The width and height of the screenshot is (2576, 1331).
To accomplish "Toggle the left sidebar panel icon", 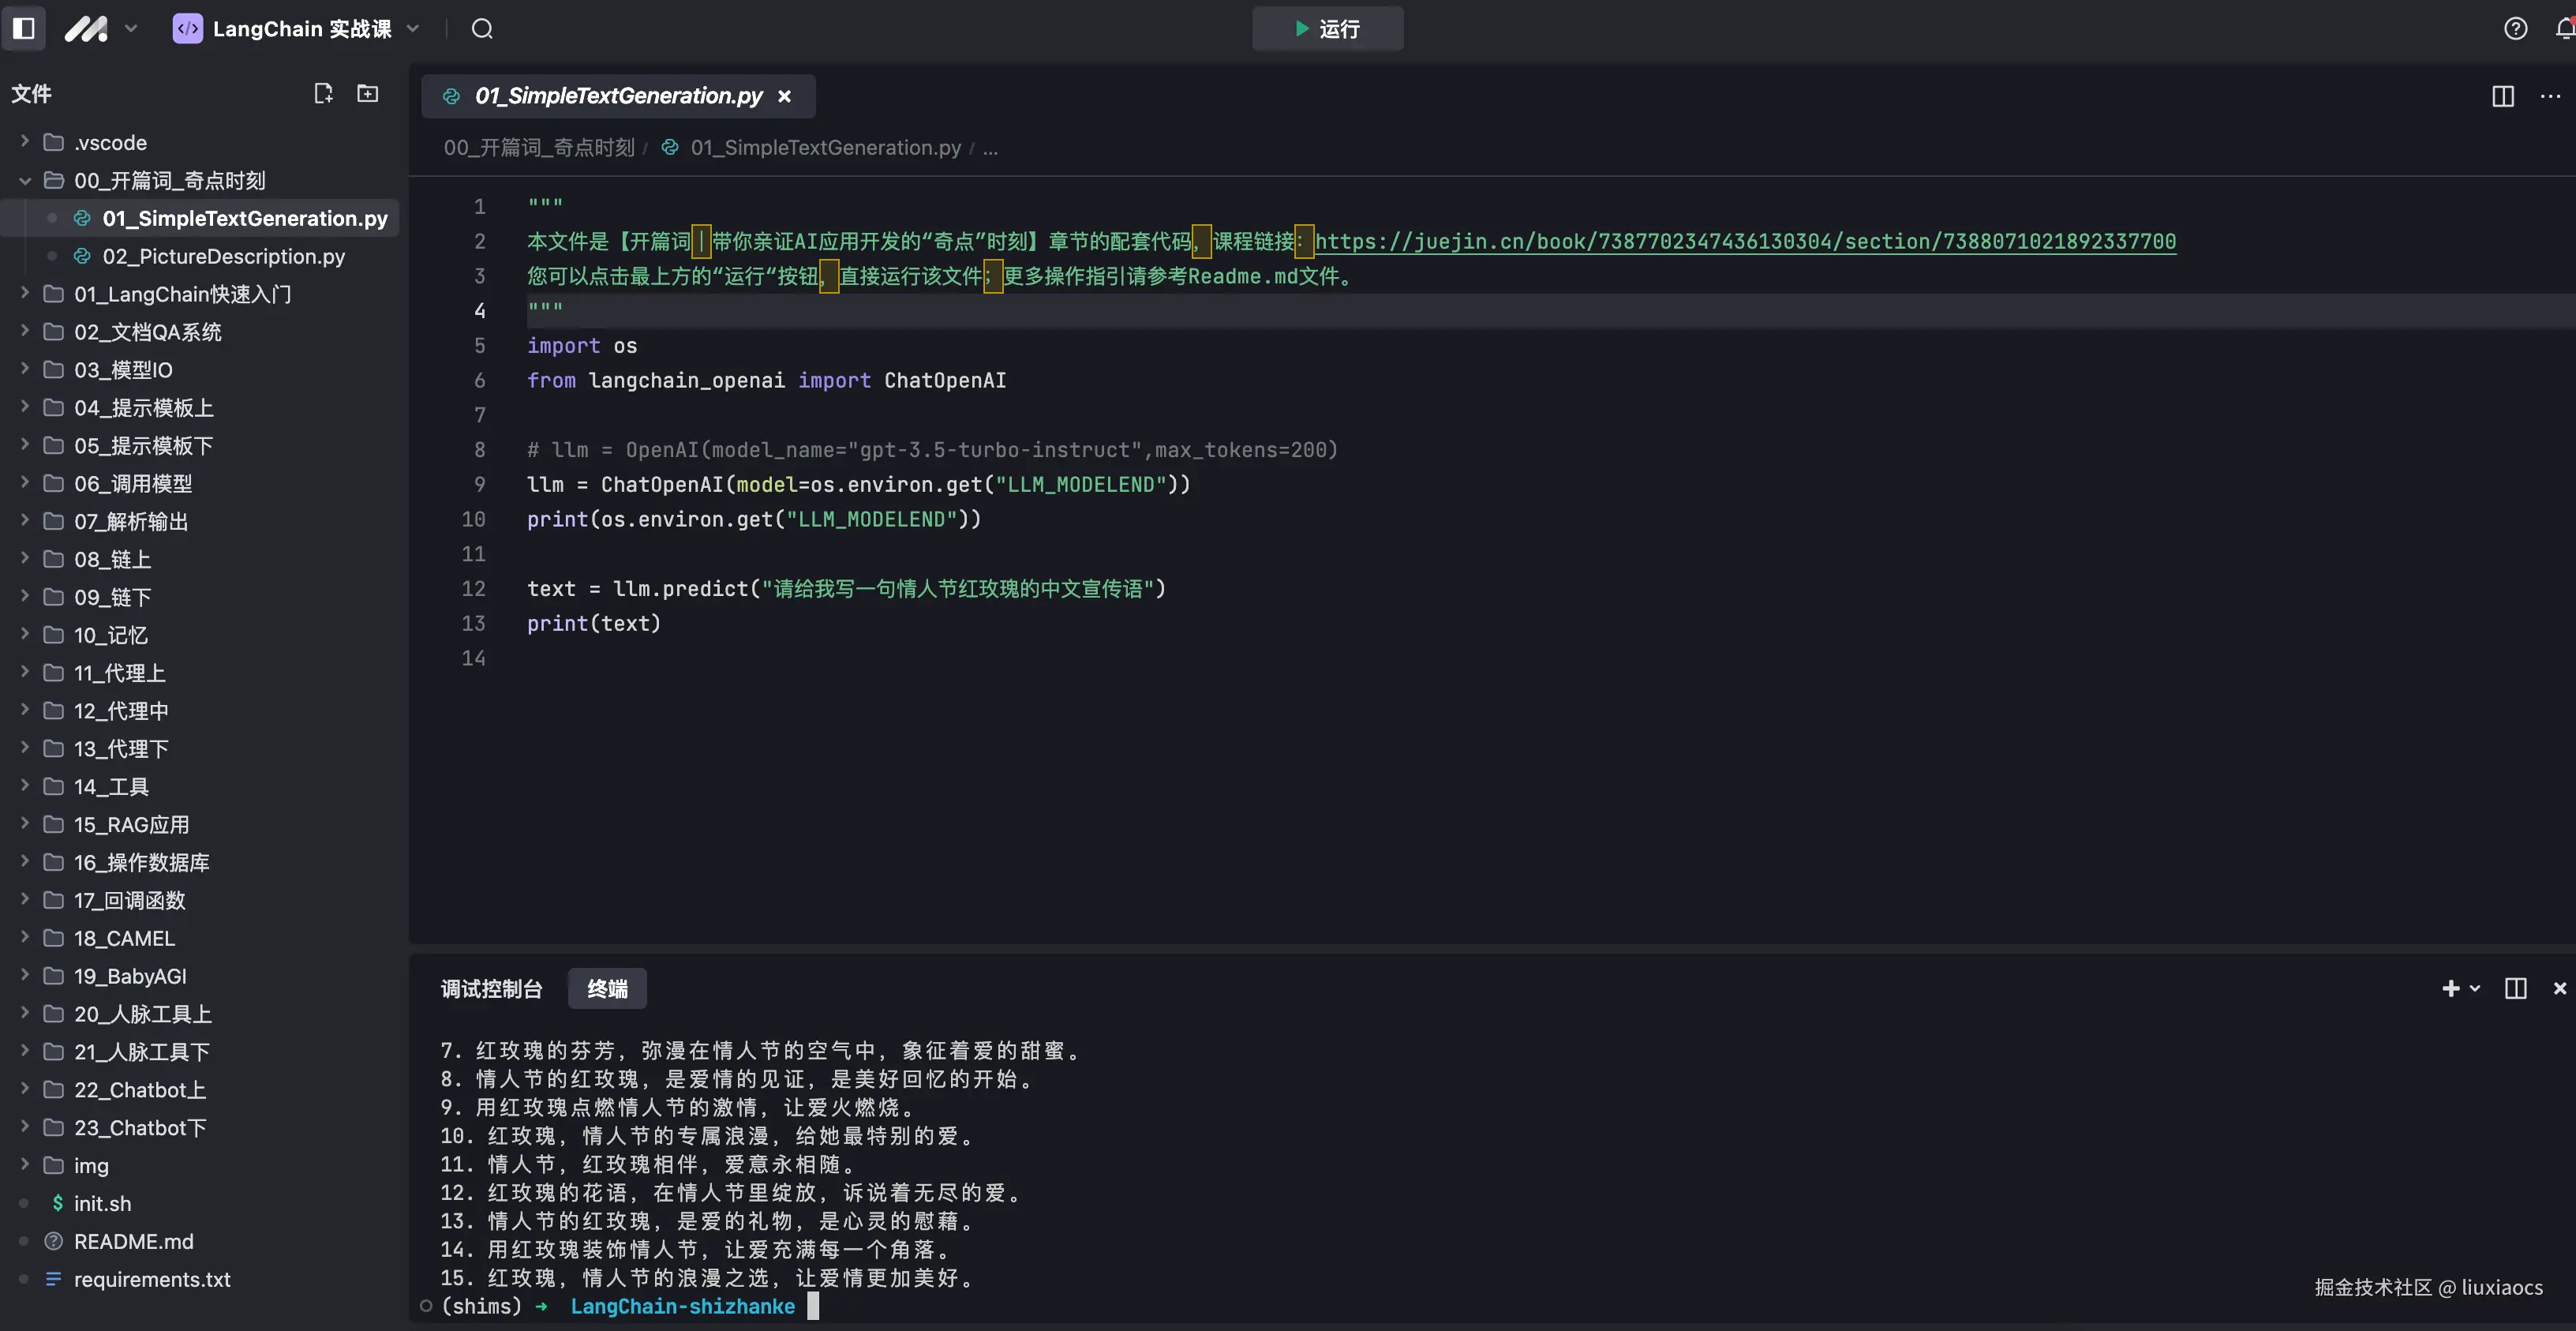I will (24, 28).
